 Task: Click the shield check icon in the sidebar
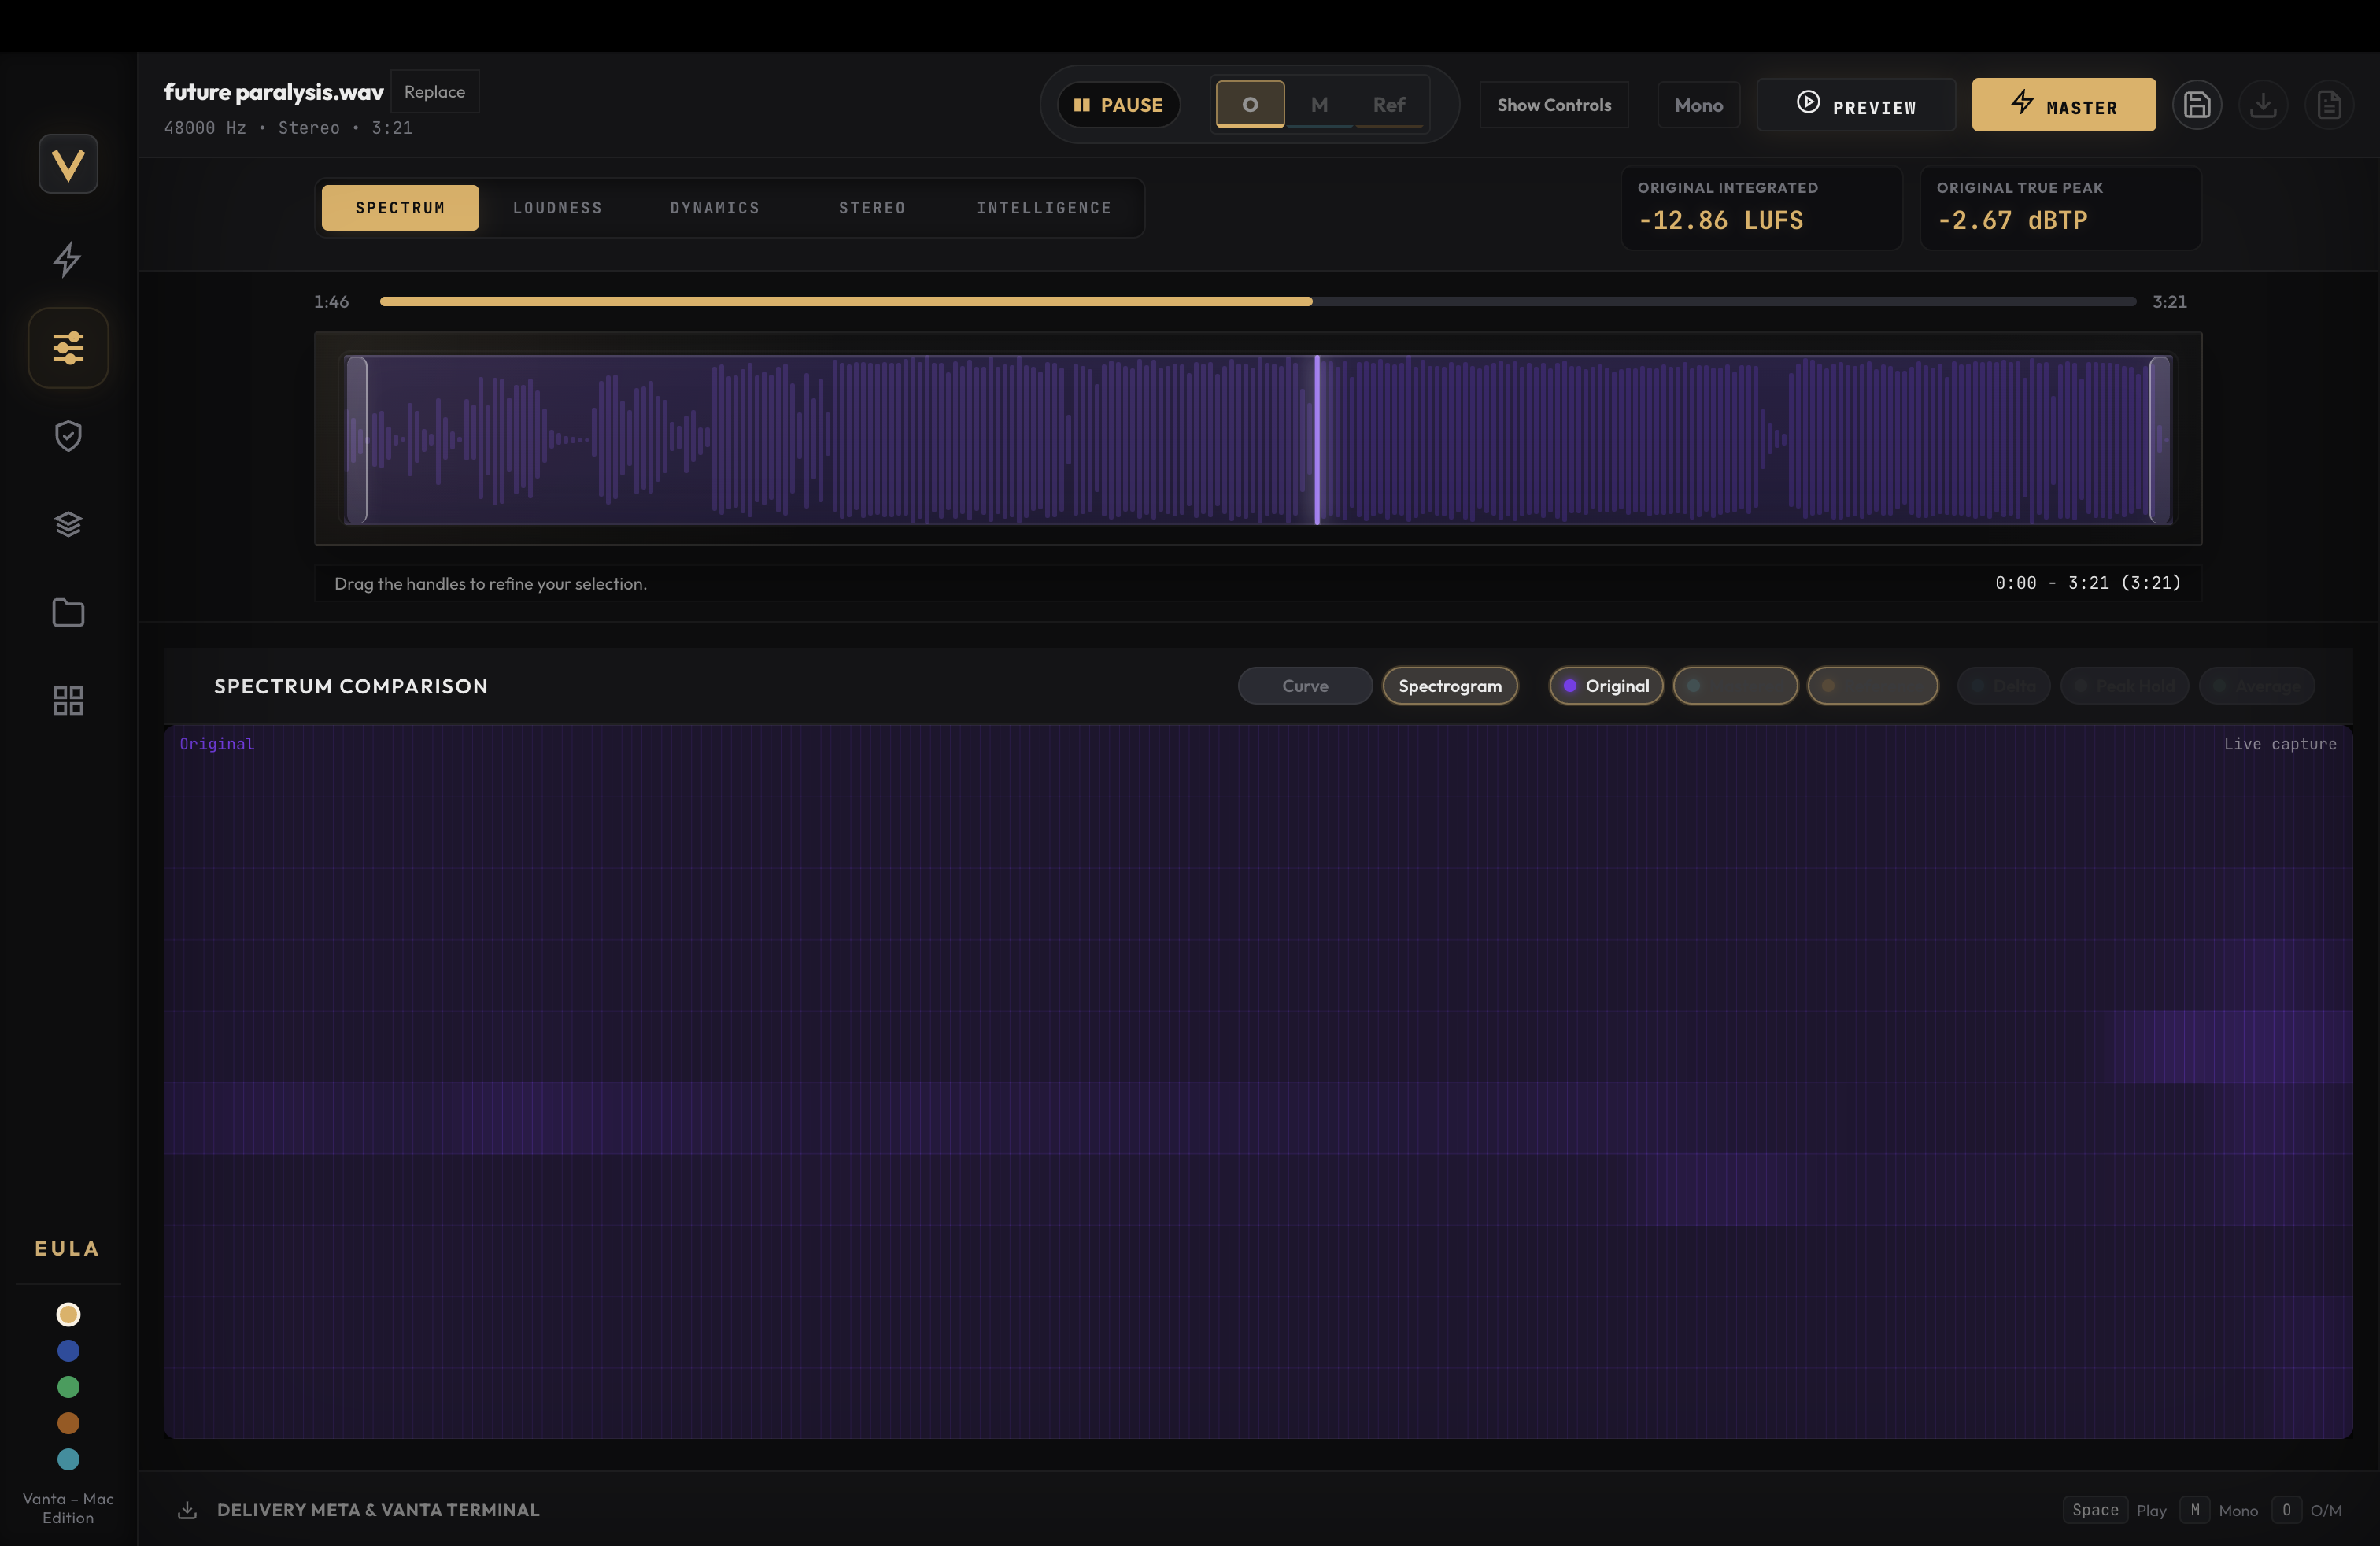point(67,436)
